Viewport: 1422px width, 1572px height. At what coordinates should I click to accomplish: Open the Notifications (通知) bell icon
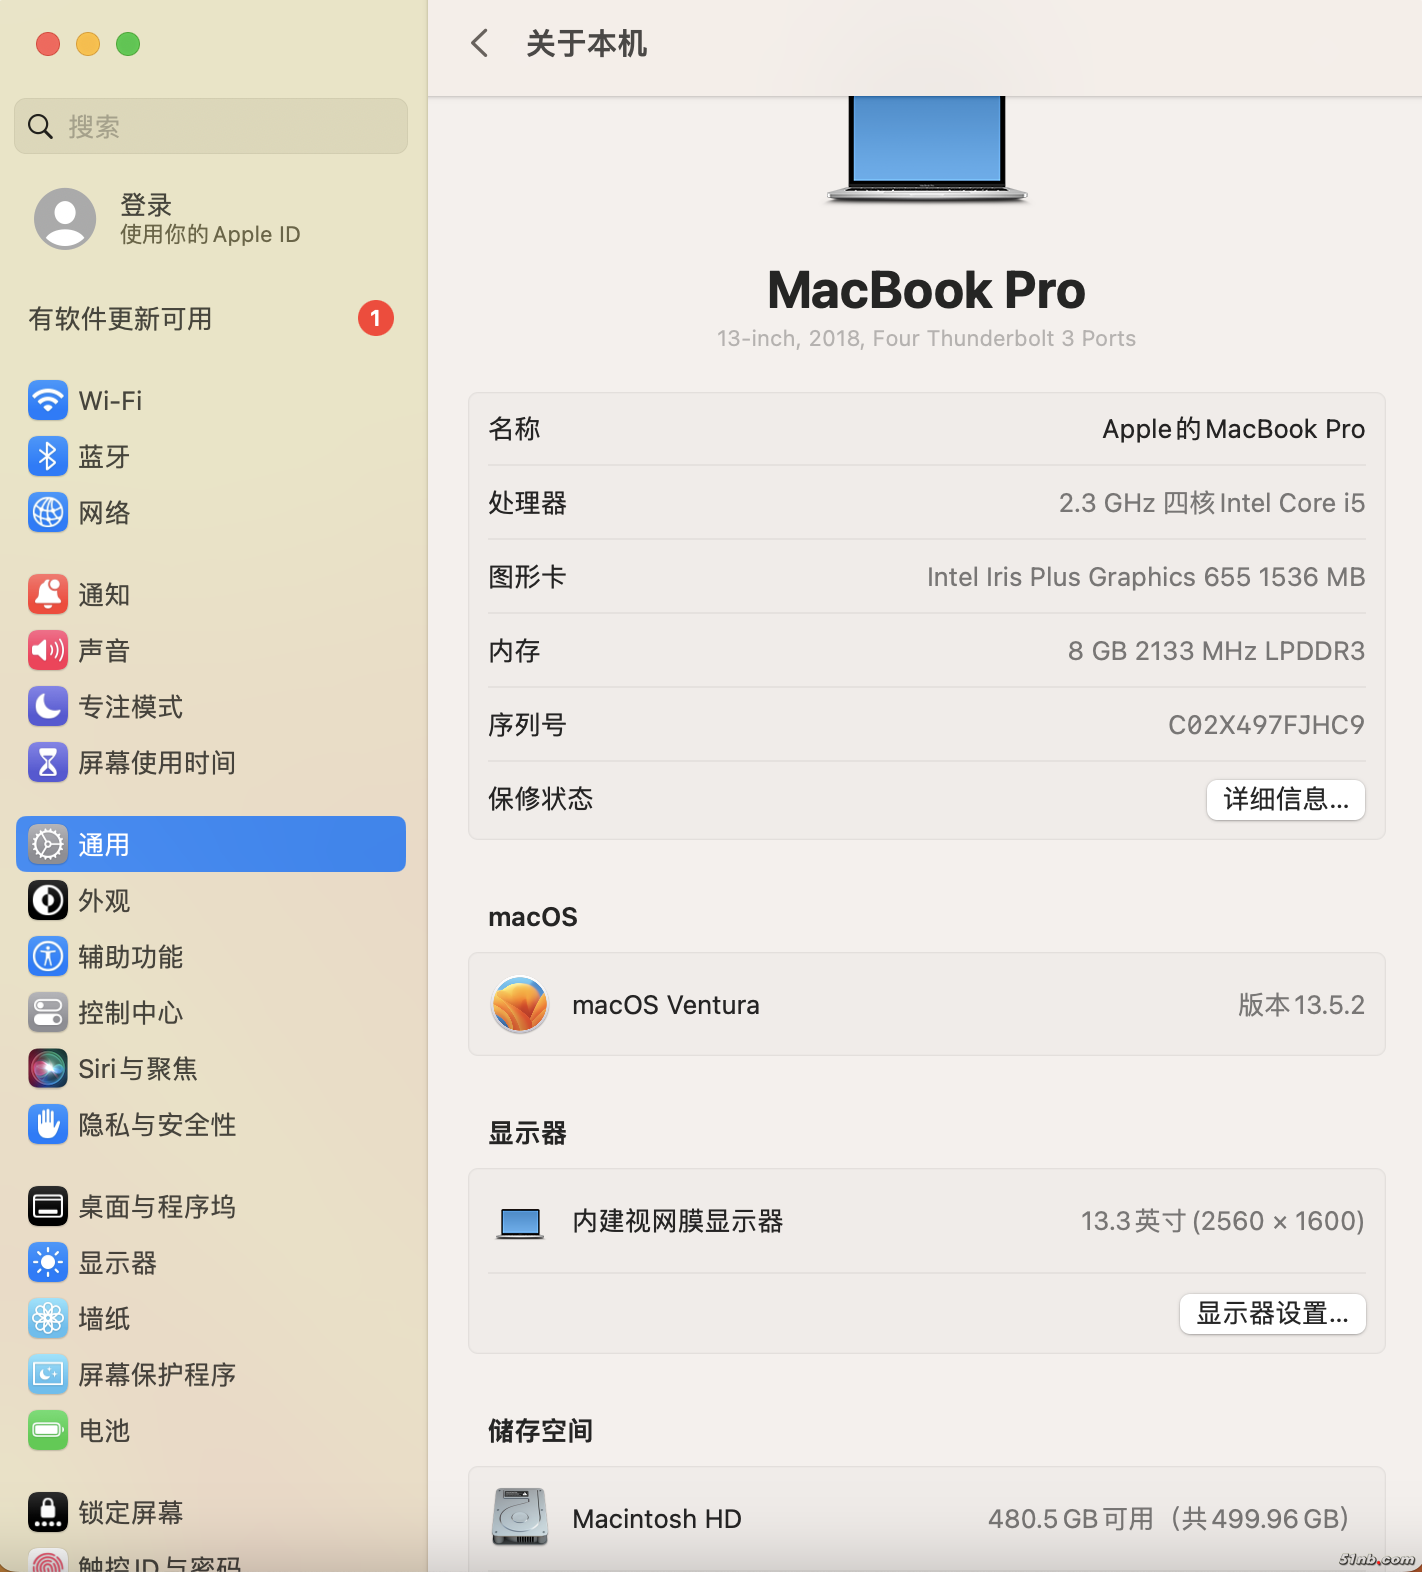48,595
